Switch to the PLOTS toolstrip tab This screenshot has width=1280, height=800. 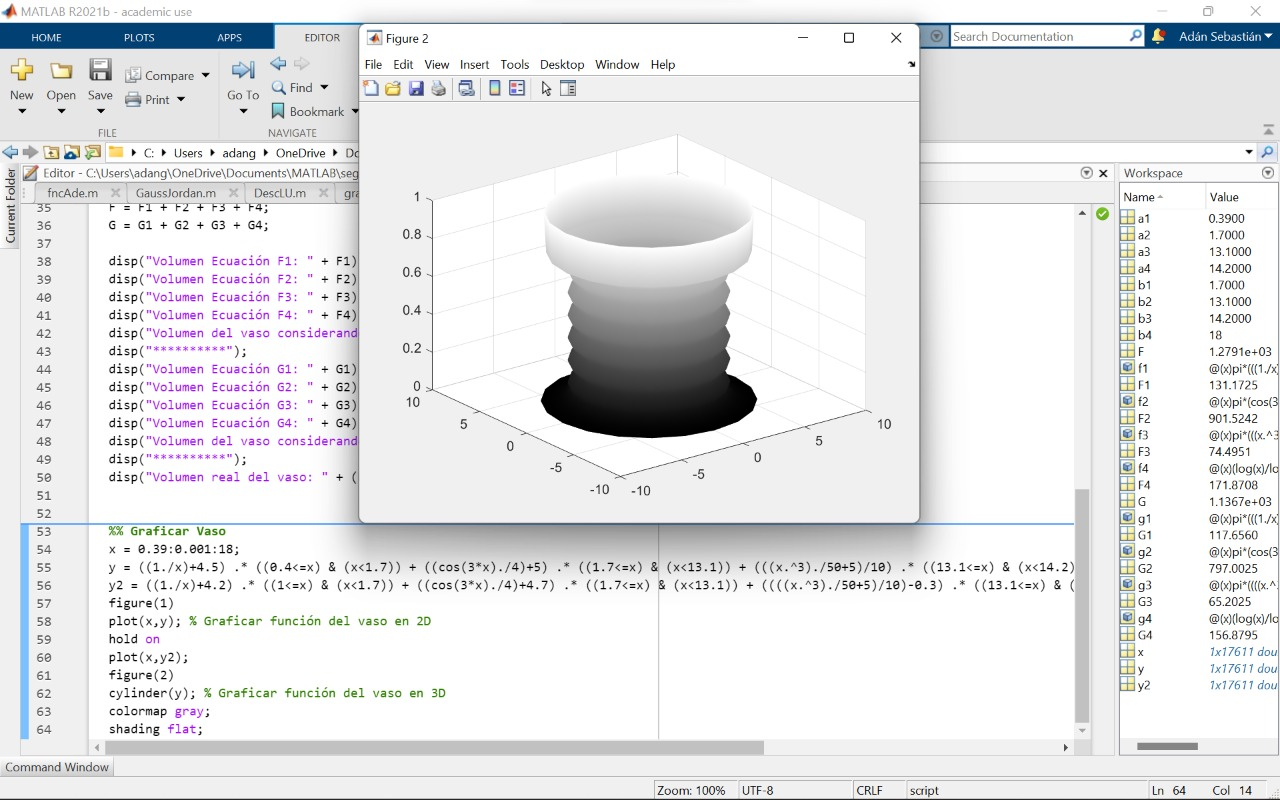(139, 37)
